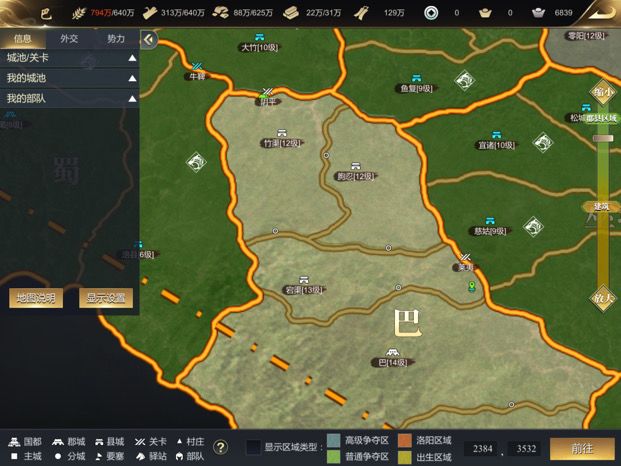Click the 郡县区域 zoom level marker
621x466 pixels.
[x=602, y=118]
